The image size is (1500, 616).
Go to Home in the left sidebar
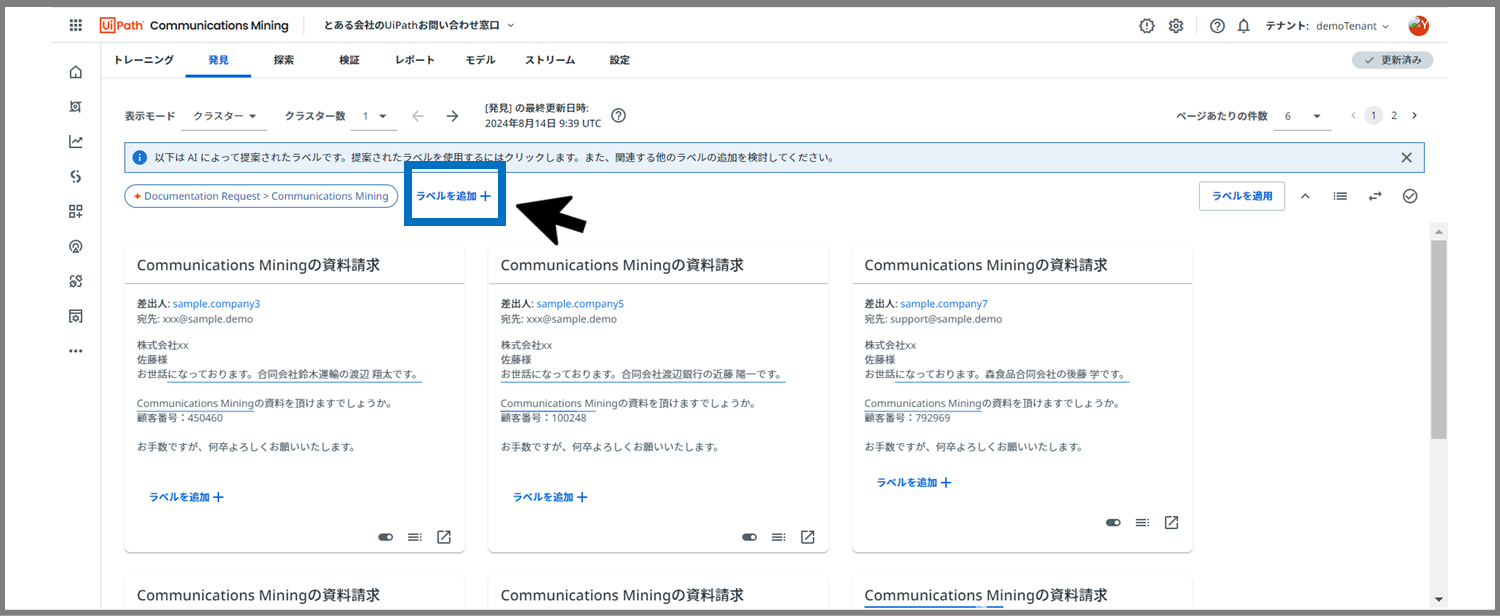click(76, 72)
